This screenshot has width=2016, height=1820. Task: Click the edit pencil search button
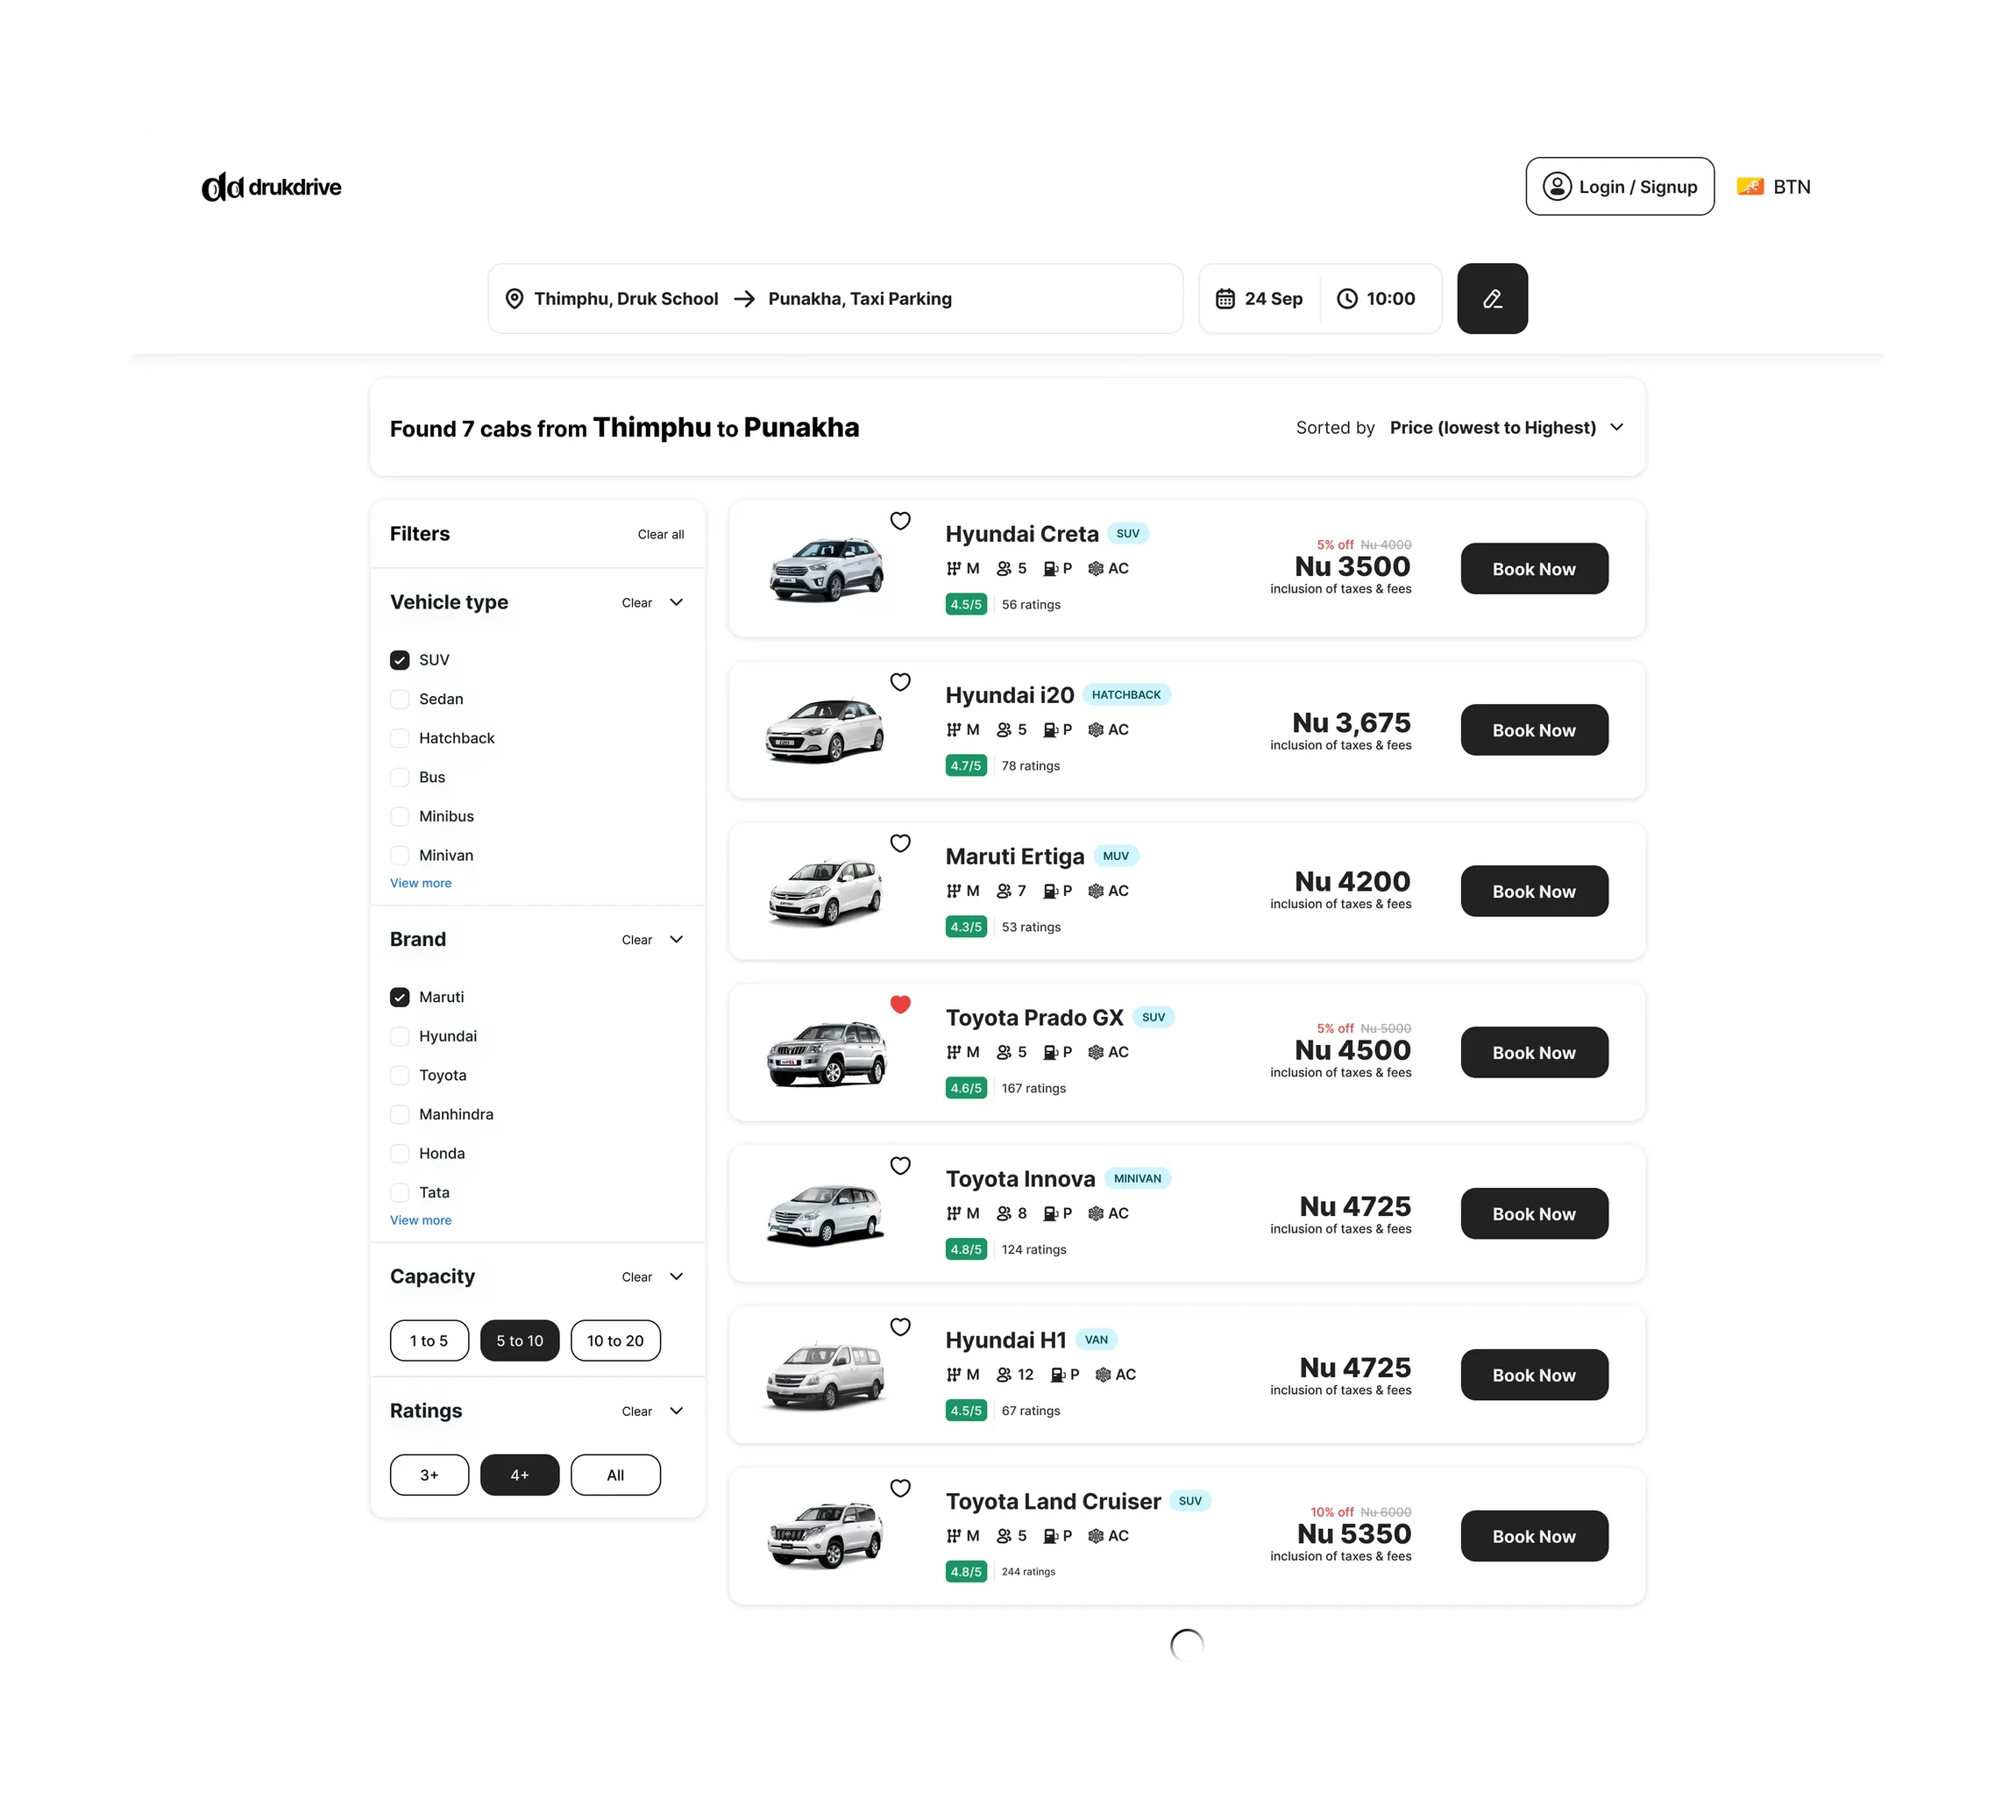point(1491,299)
